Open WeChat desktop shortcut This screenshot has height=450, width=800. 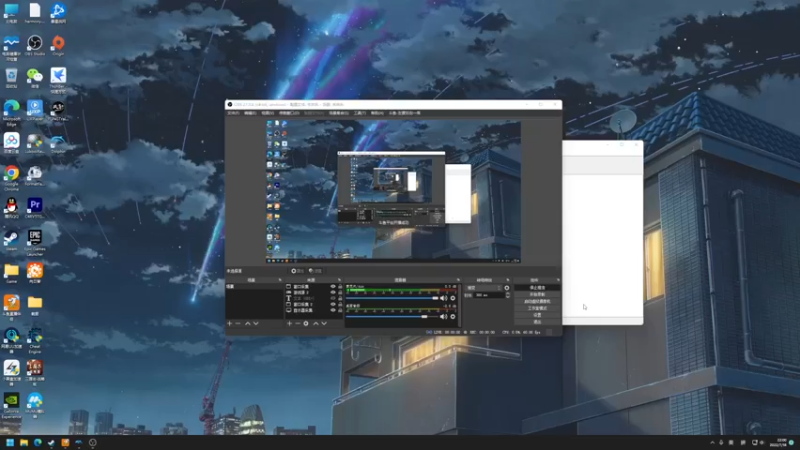pyautogui.click(x=35, y=78)
